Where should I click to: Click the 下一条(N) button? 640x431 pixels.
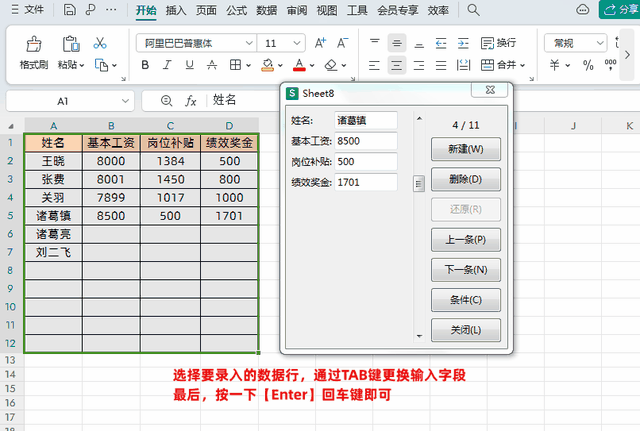tap(466, 270)
